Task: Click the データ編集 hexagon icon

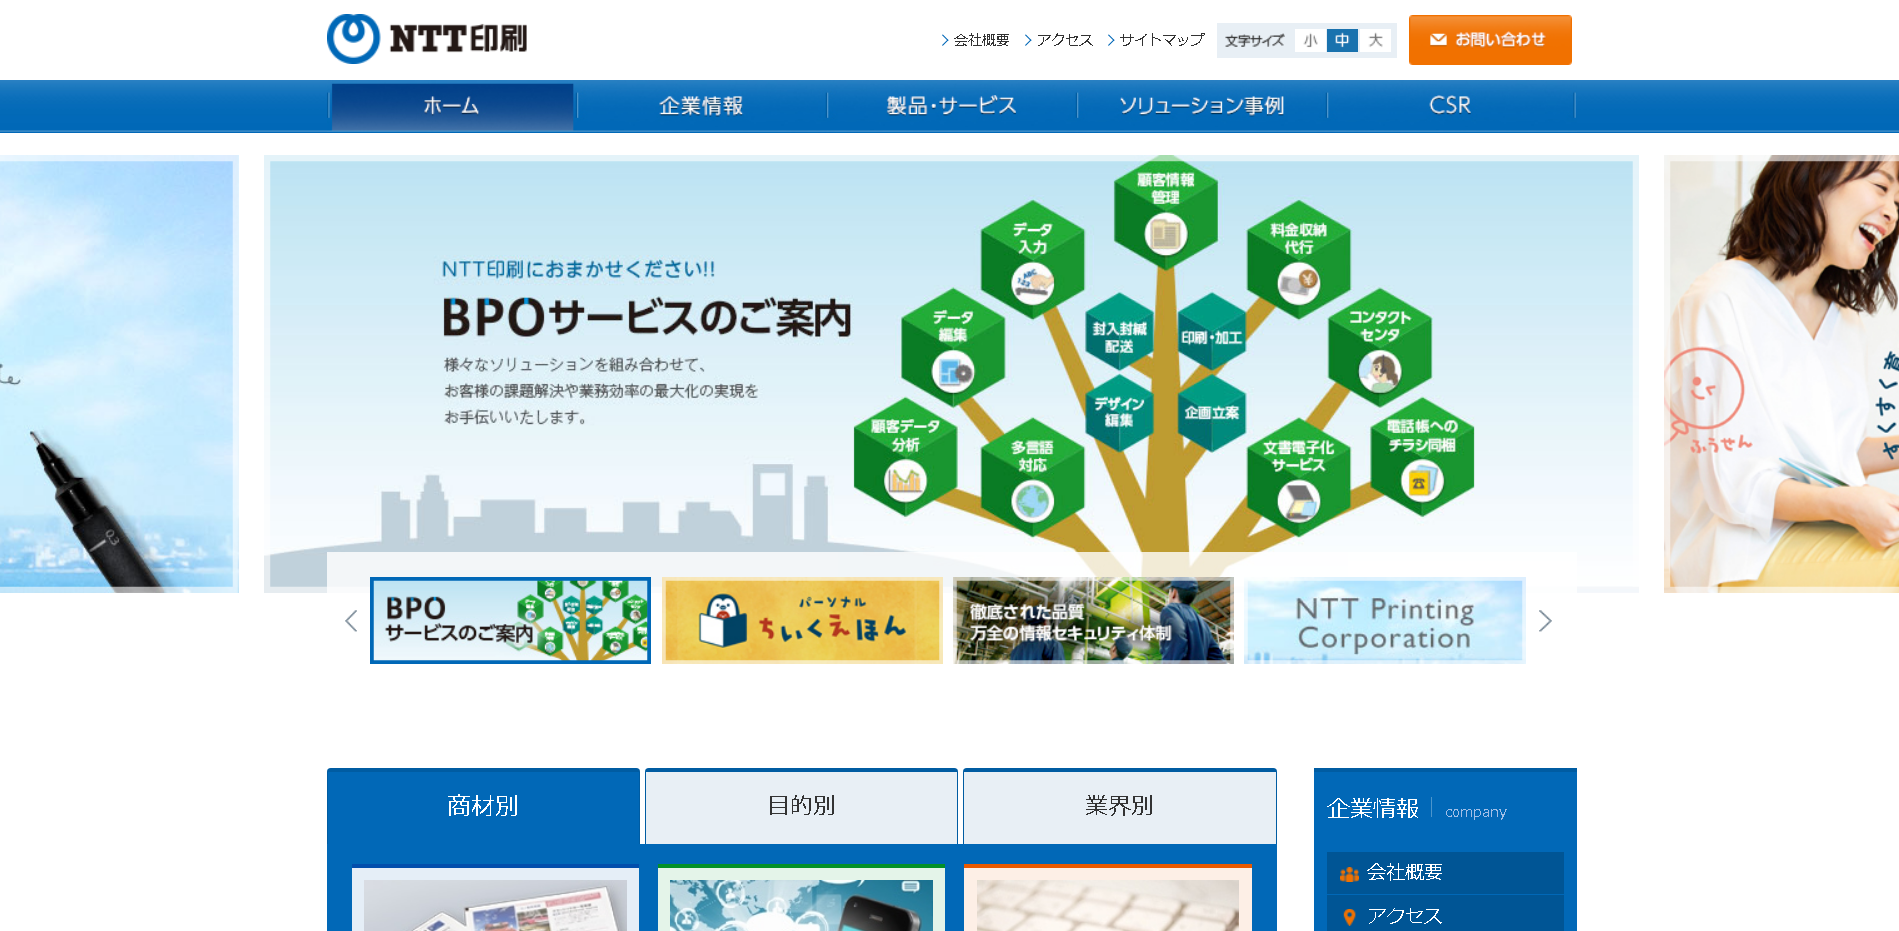Action: [x=953, y=350]
